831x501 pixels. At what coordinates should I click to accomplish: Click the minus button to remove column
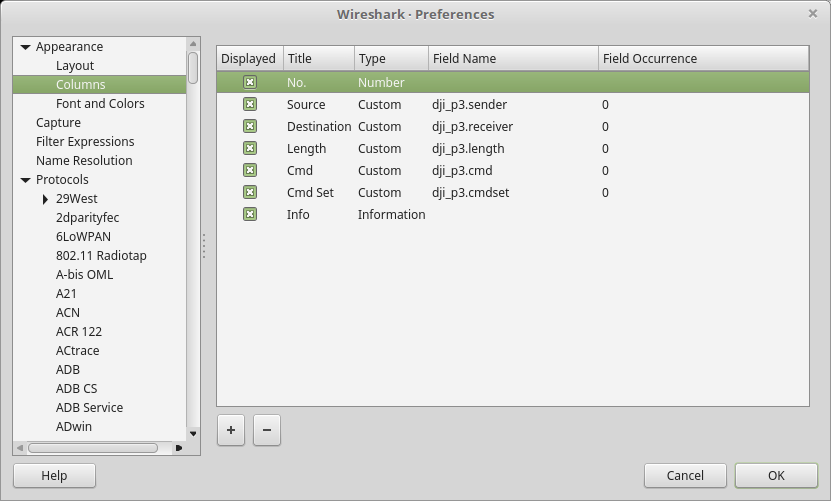click(x=266, y=430)
